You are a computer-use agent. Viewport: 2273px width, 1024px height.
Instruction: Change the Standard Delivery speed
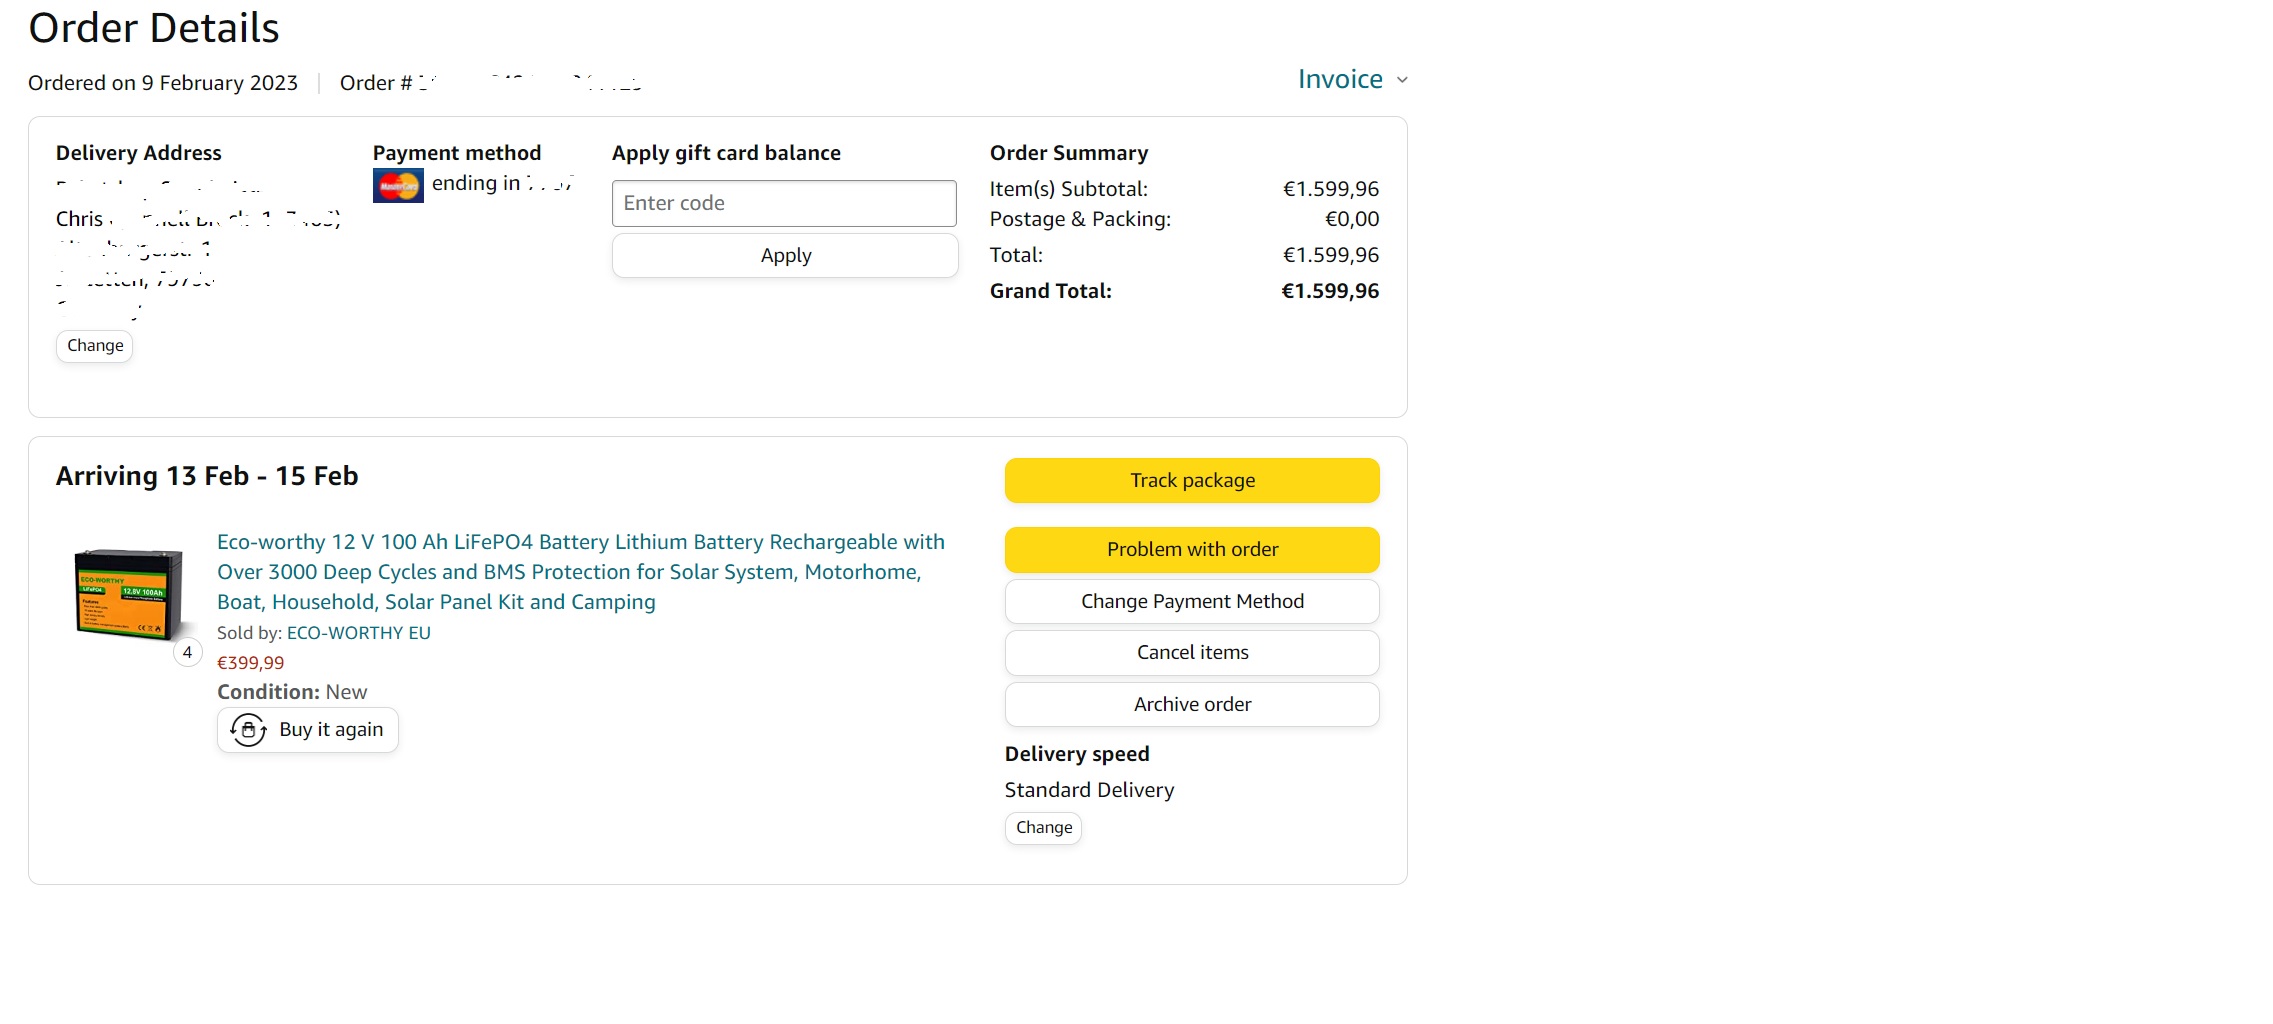(x=1043, y=828)
